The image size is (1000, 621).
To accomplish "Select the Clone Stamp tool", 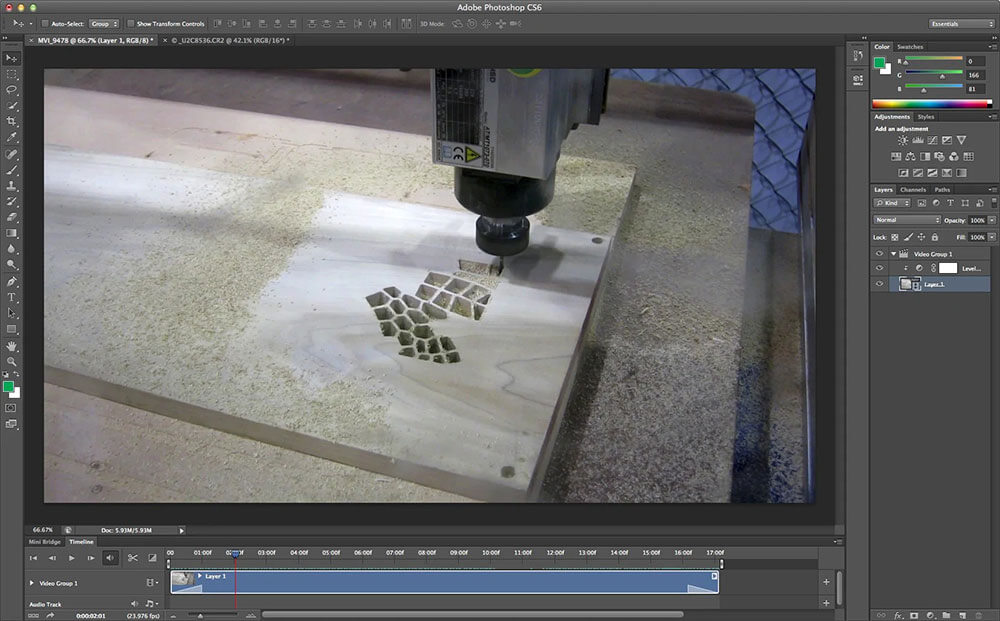I will click(11, 186).
